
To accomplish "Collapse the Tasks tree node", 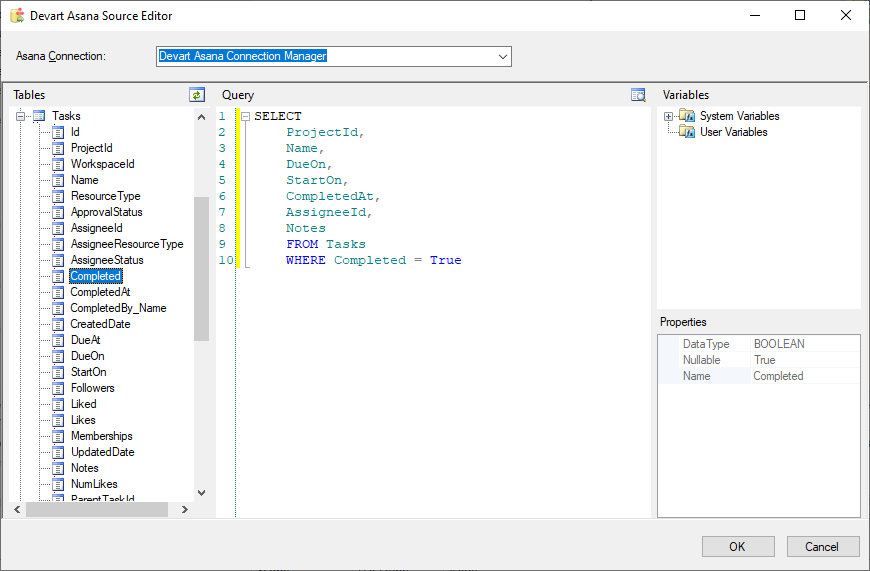I will (20, 116).
